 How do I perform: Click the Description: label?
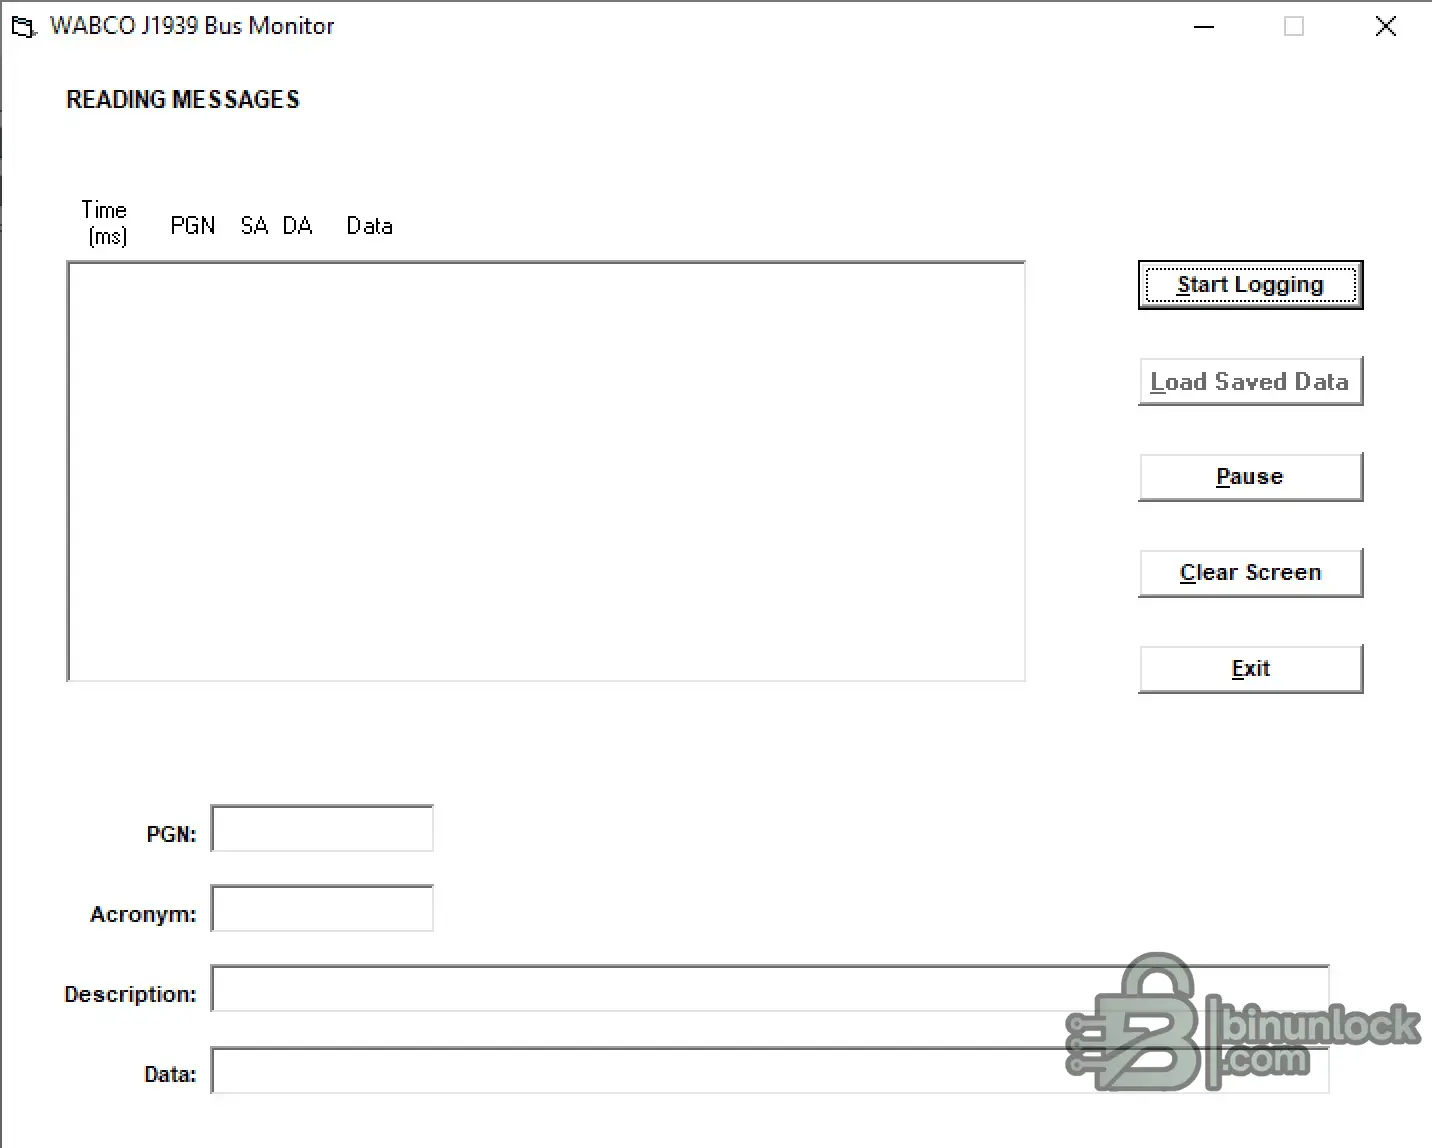click(x=130, y=994)
